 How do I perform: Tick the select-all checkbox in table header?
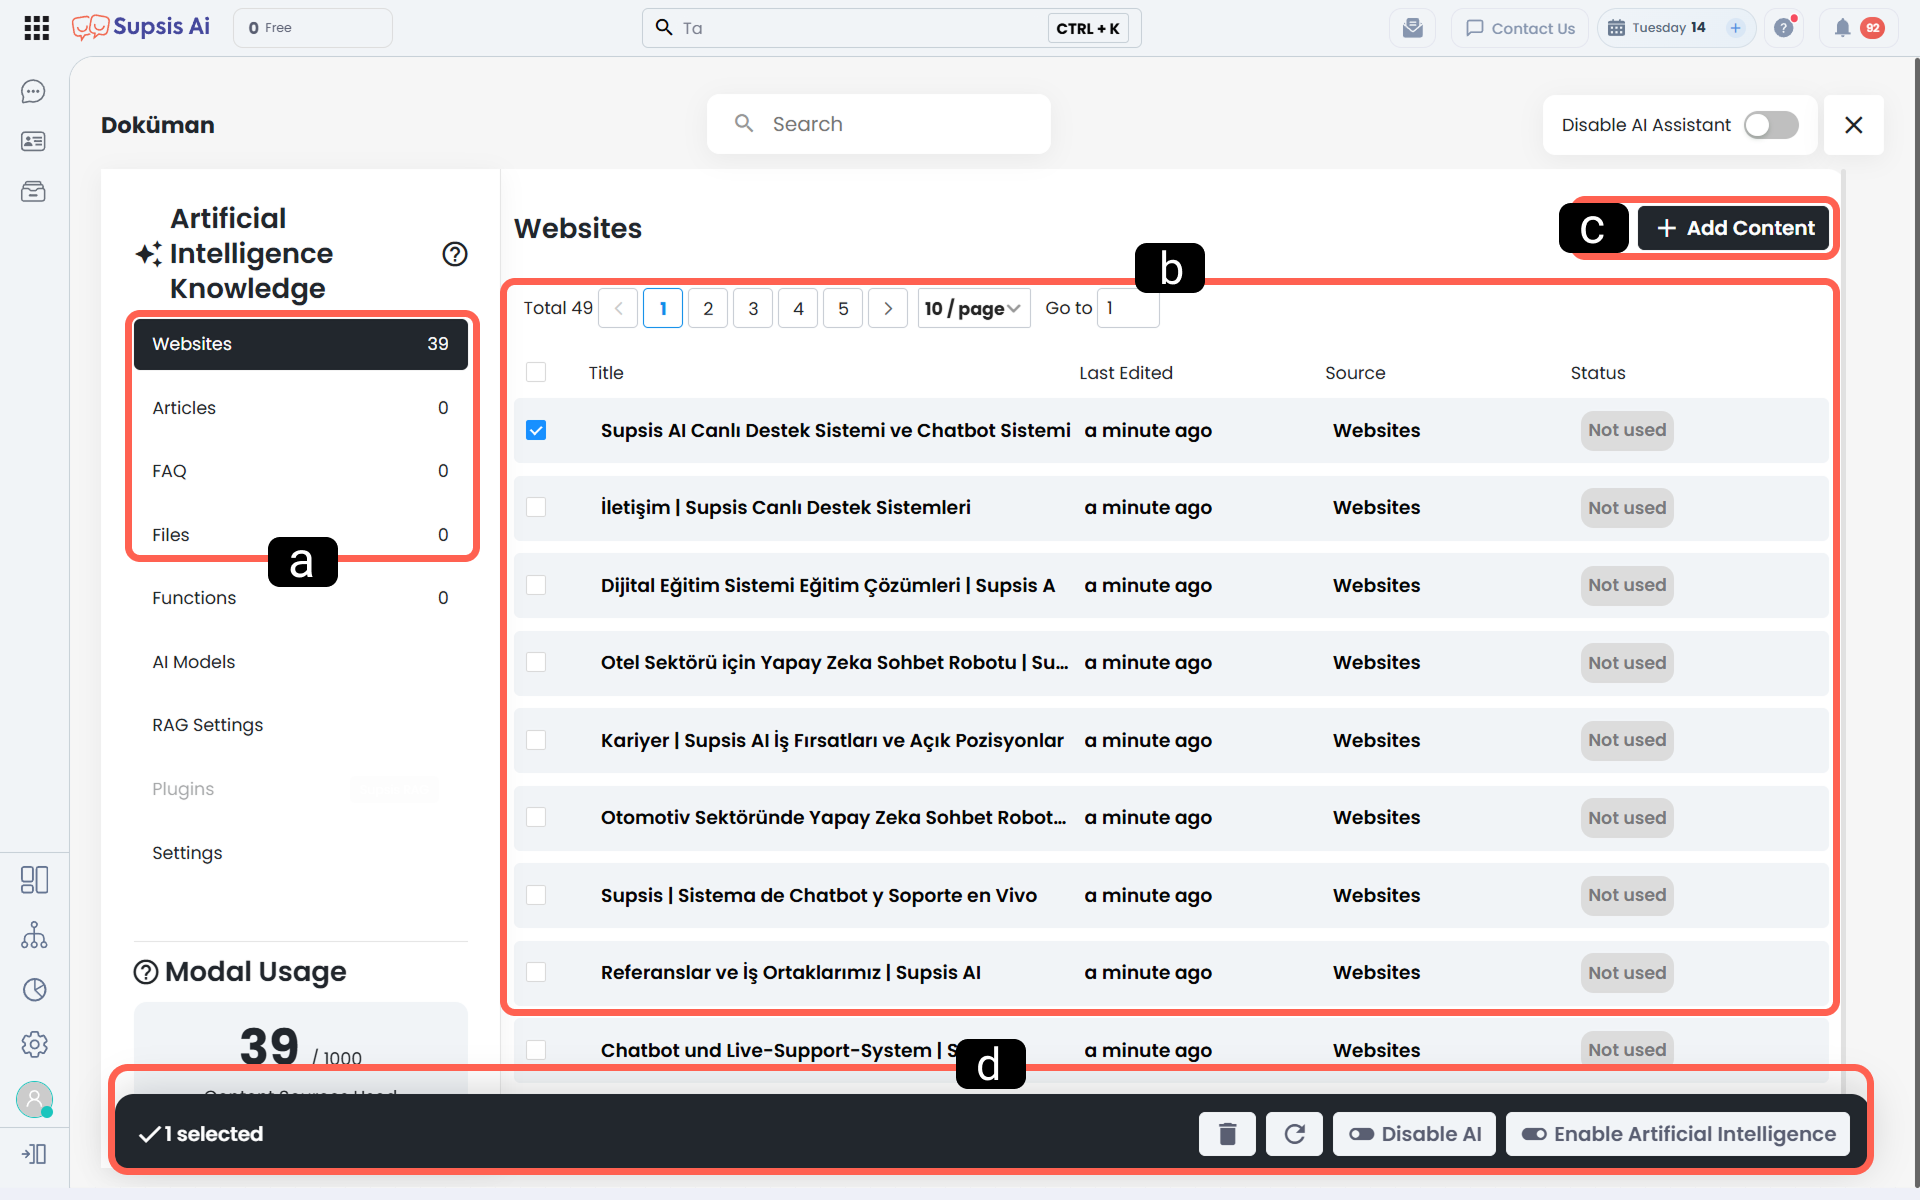pyautogui.click(x=536, y=373)
